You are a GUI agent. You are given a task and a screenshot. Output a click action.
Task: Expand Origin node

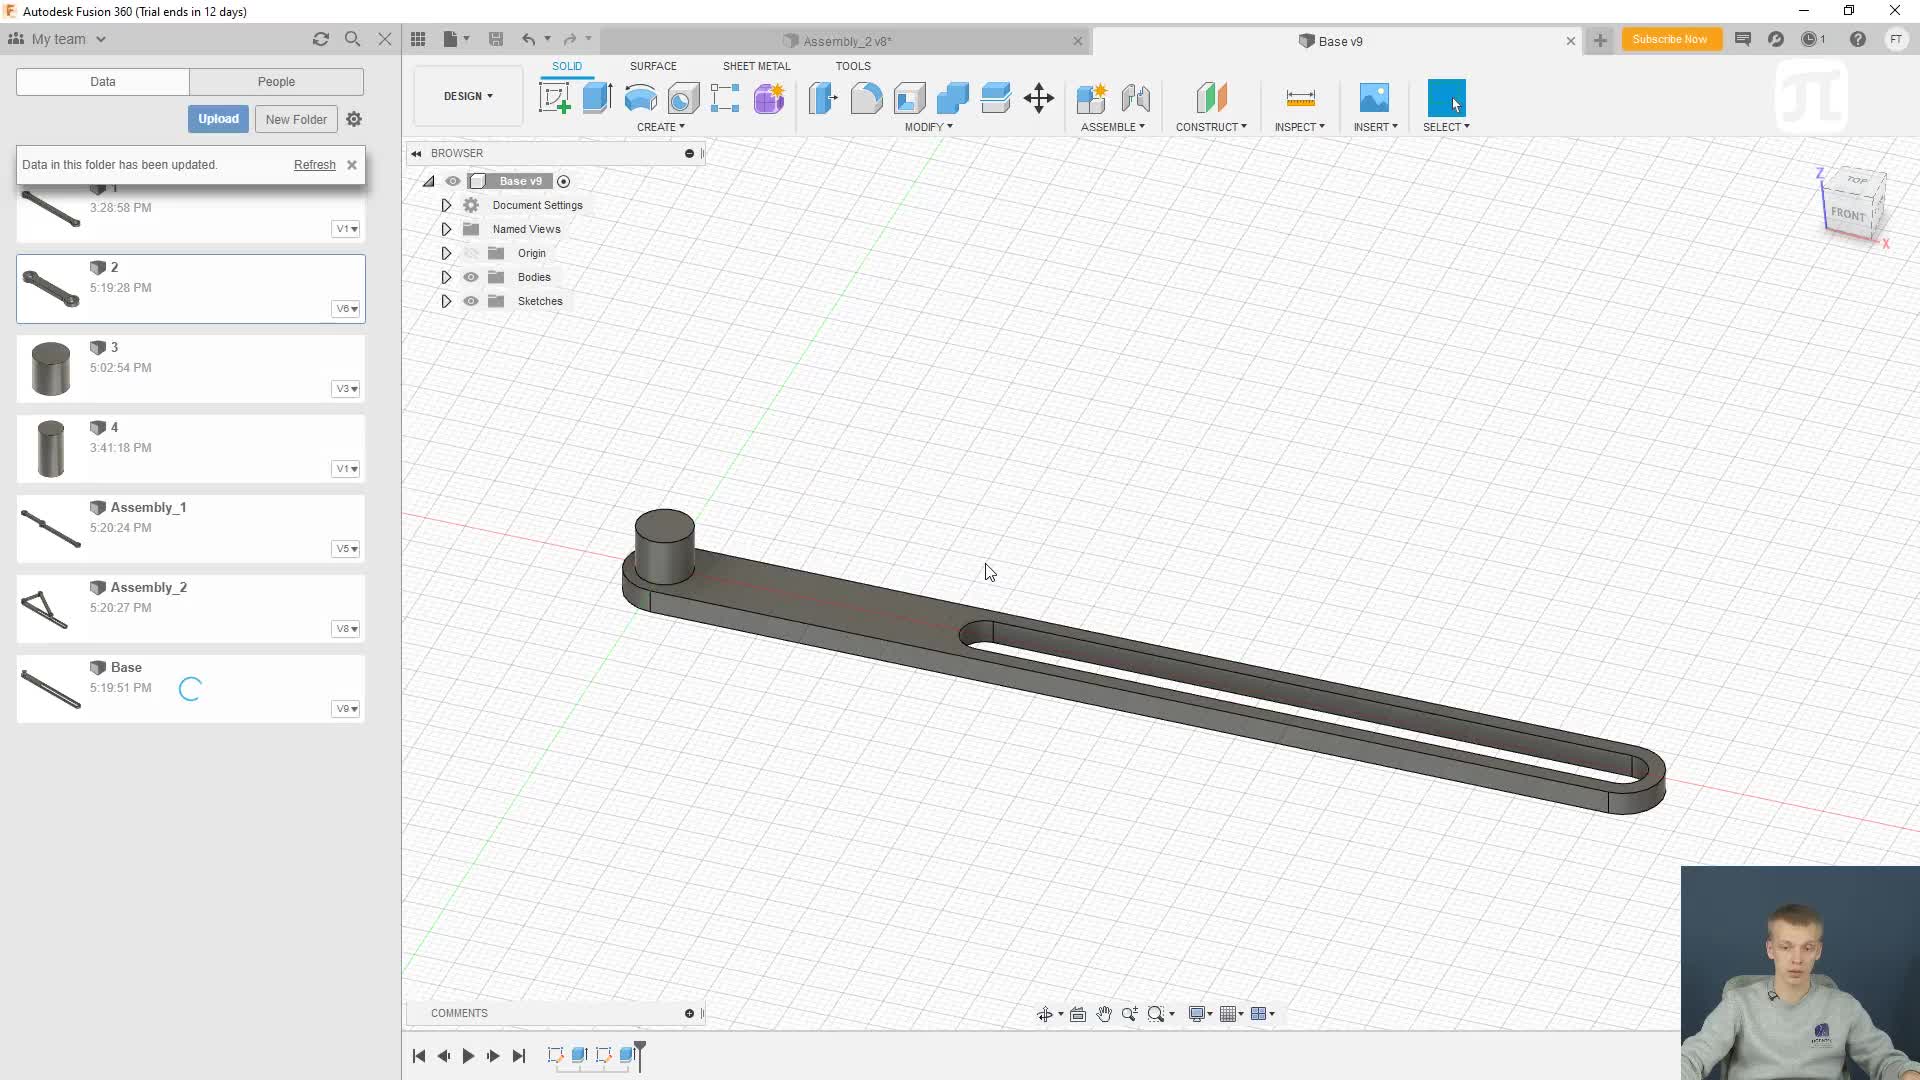(446, 253)
